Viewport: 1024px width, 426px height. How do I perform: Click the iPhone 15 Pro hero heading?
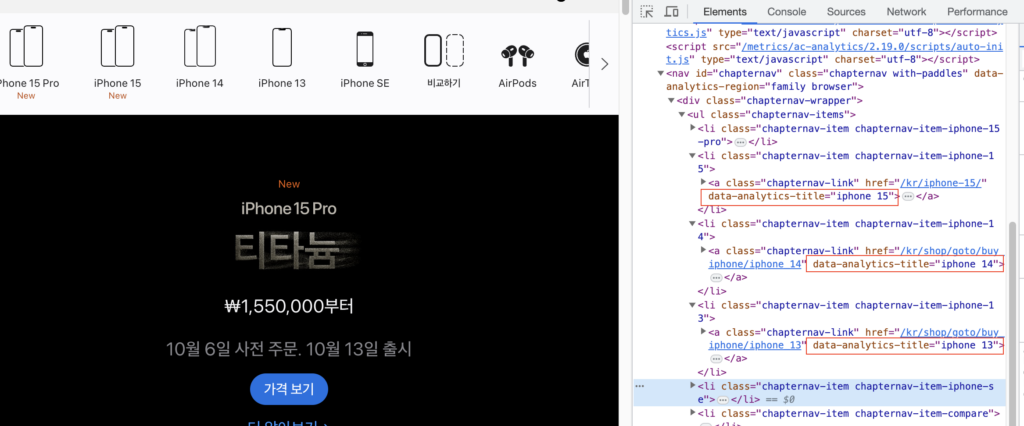pos(289,209)
